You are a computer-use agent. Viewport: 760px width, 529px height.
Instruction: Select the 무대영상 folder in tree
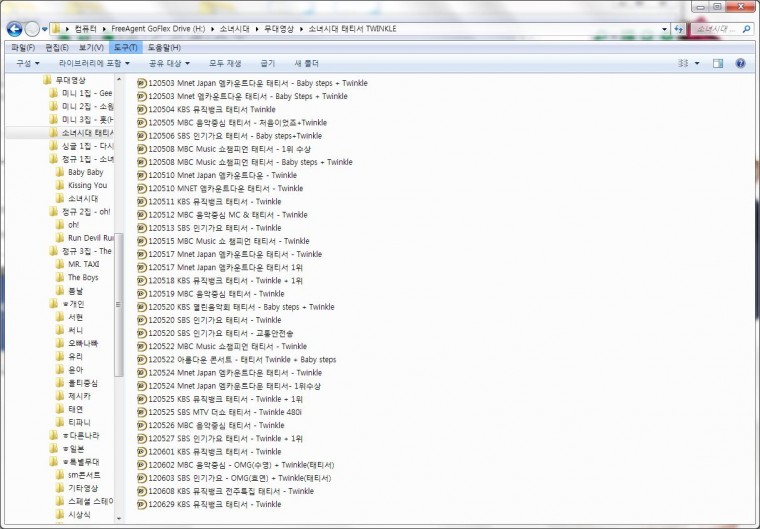point(70,80)
